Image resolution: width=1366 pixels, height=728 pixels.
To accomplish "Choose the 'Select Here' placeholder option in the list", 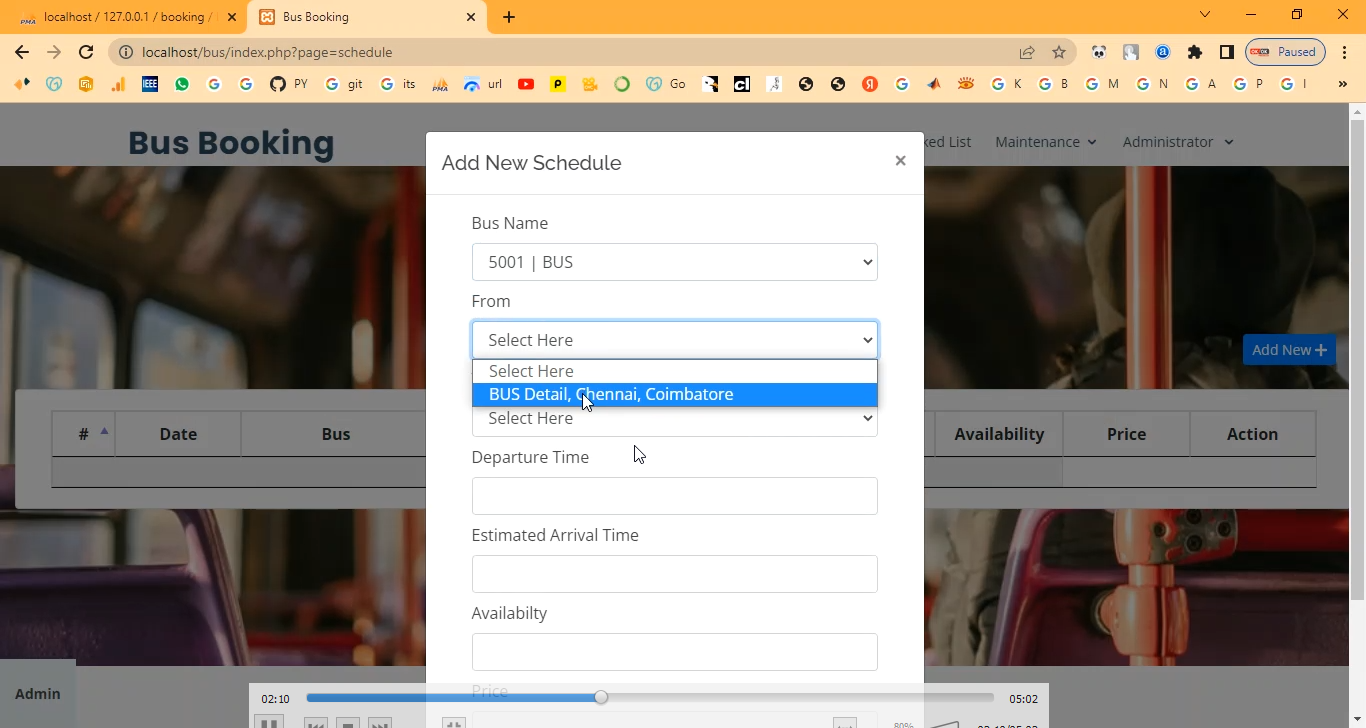I will tap(675, 371).
